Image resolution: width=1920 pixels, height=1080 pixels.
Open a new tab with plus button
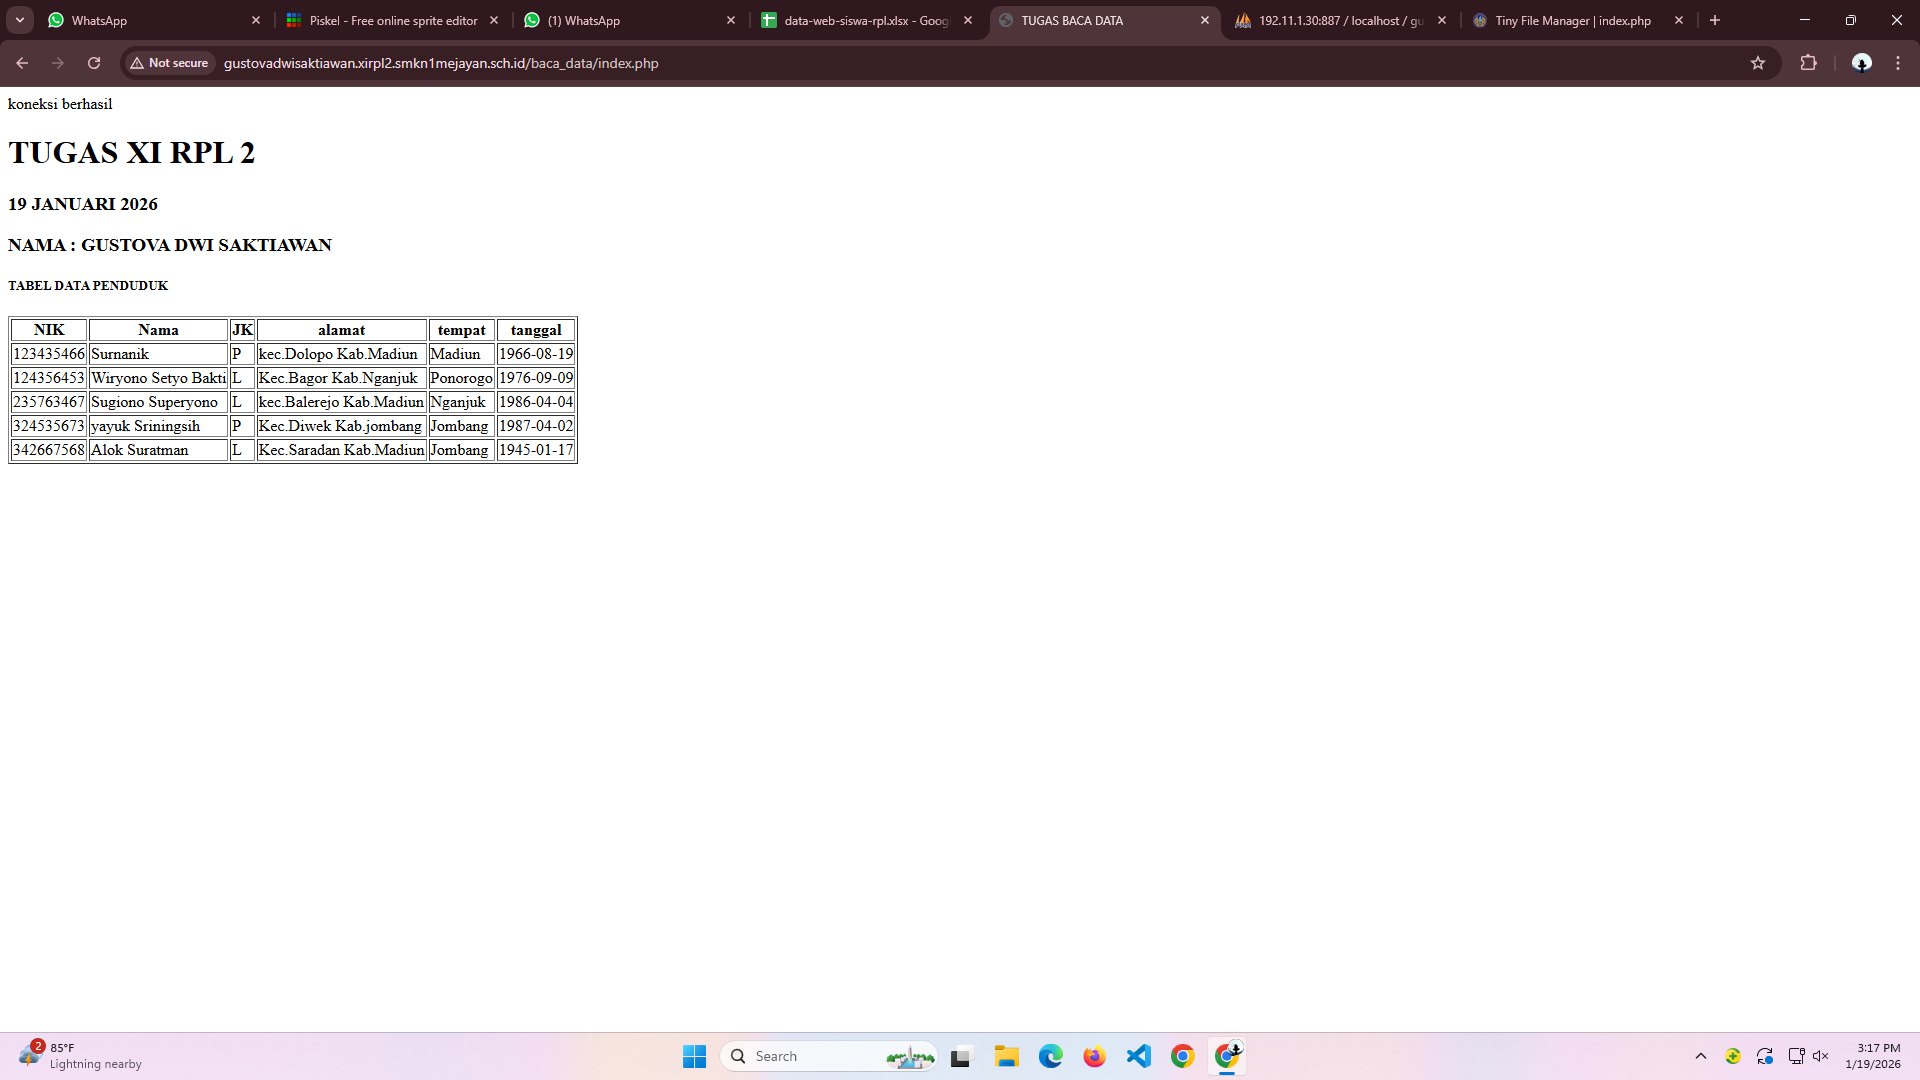1715,20
